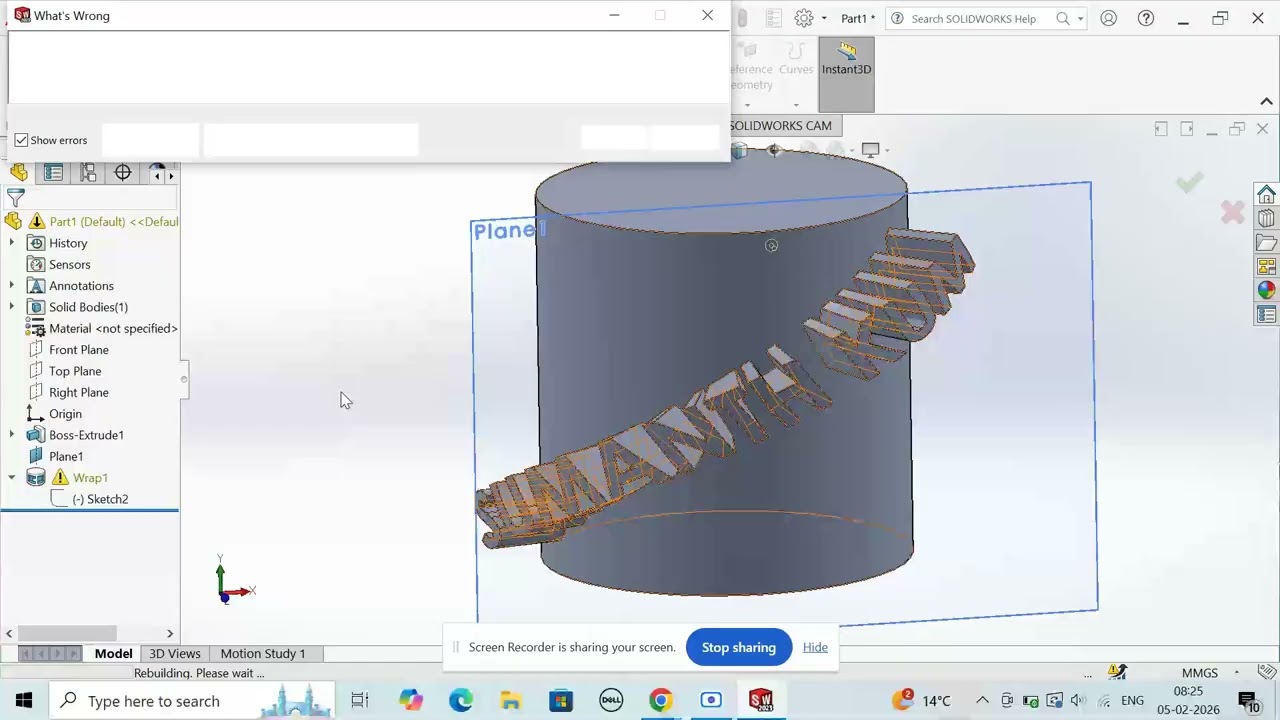
Task: Switch to the Motion Study 1 tab
Action: tap(263, 654)
